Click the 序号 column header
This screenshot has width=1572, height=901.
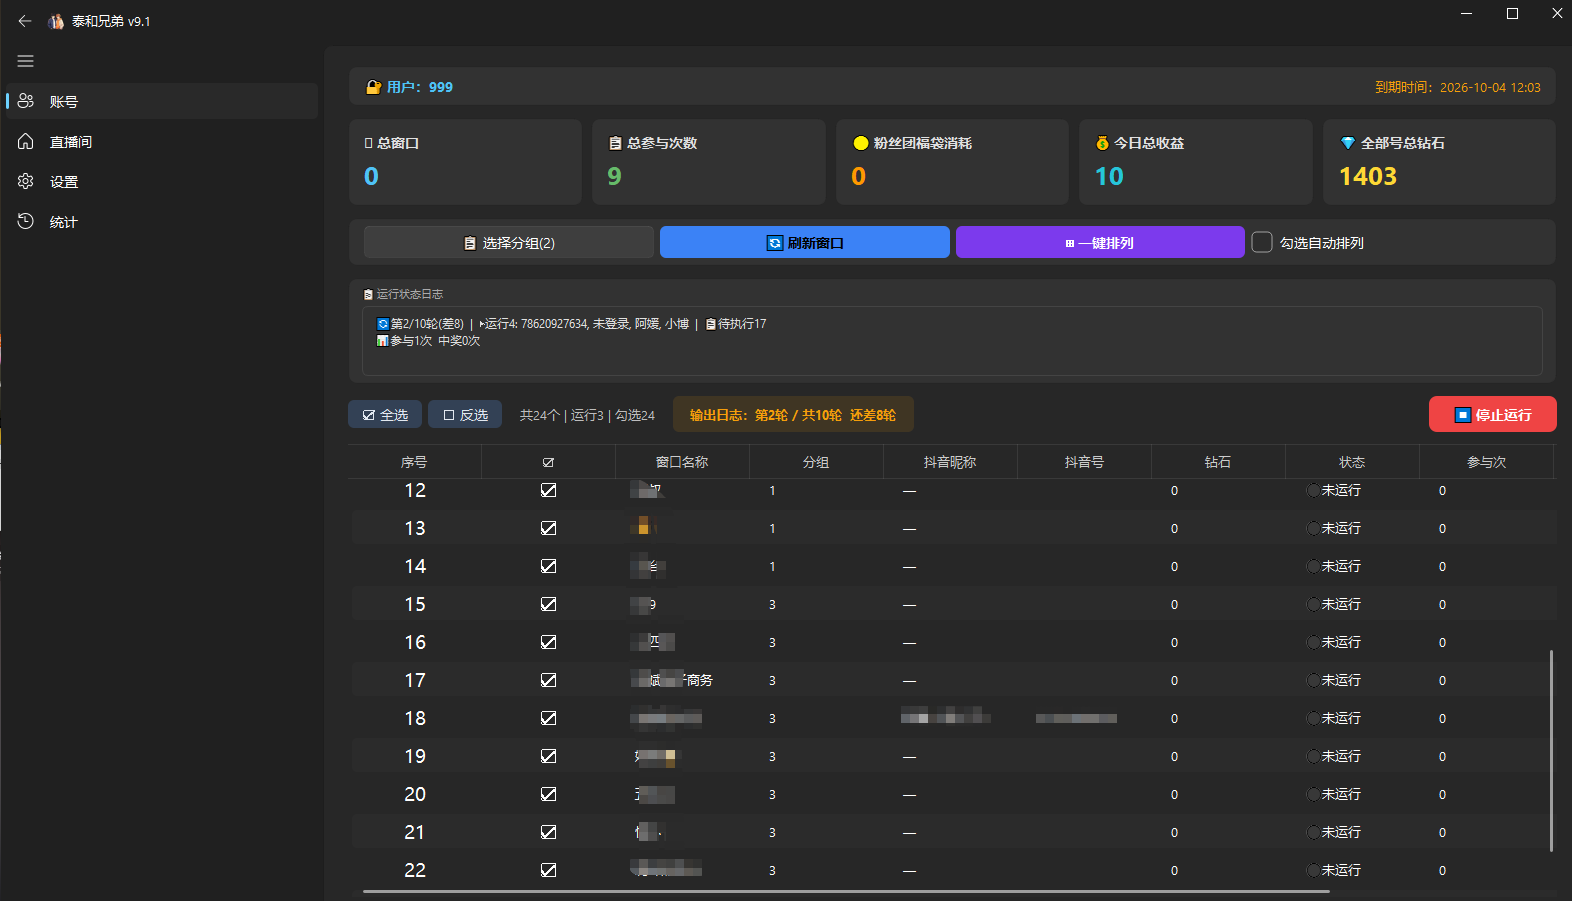click(x=414, y=462)
